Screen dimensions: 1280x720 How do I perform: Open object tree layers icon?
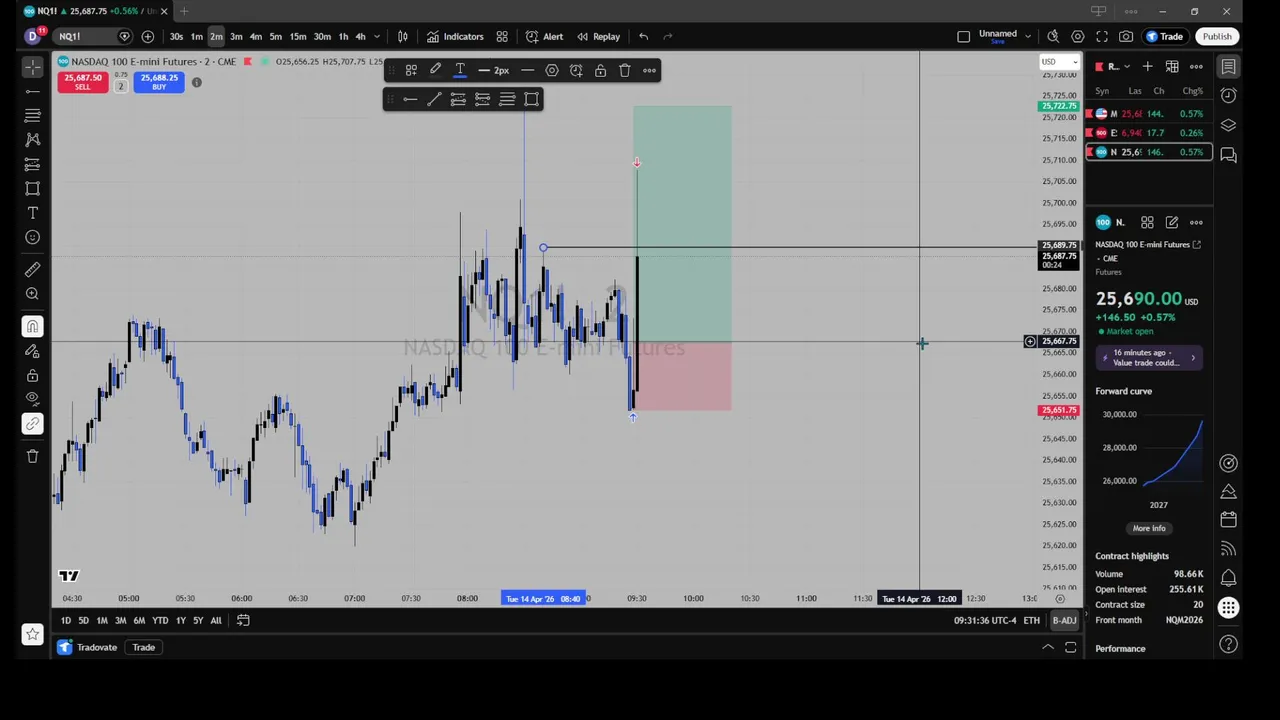[x=1228, y=126]
